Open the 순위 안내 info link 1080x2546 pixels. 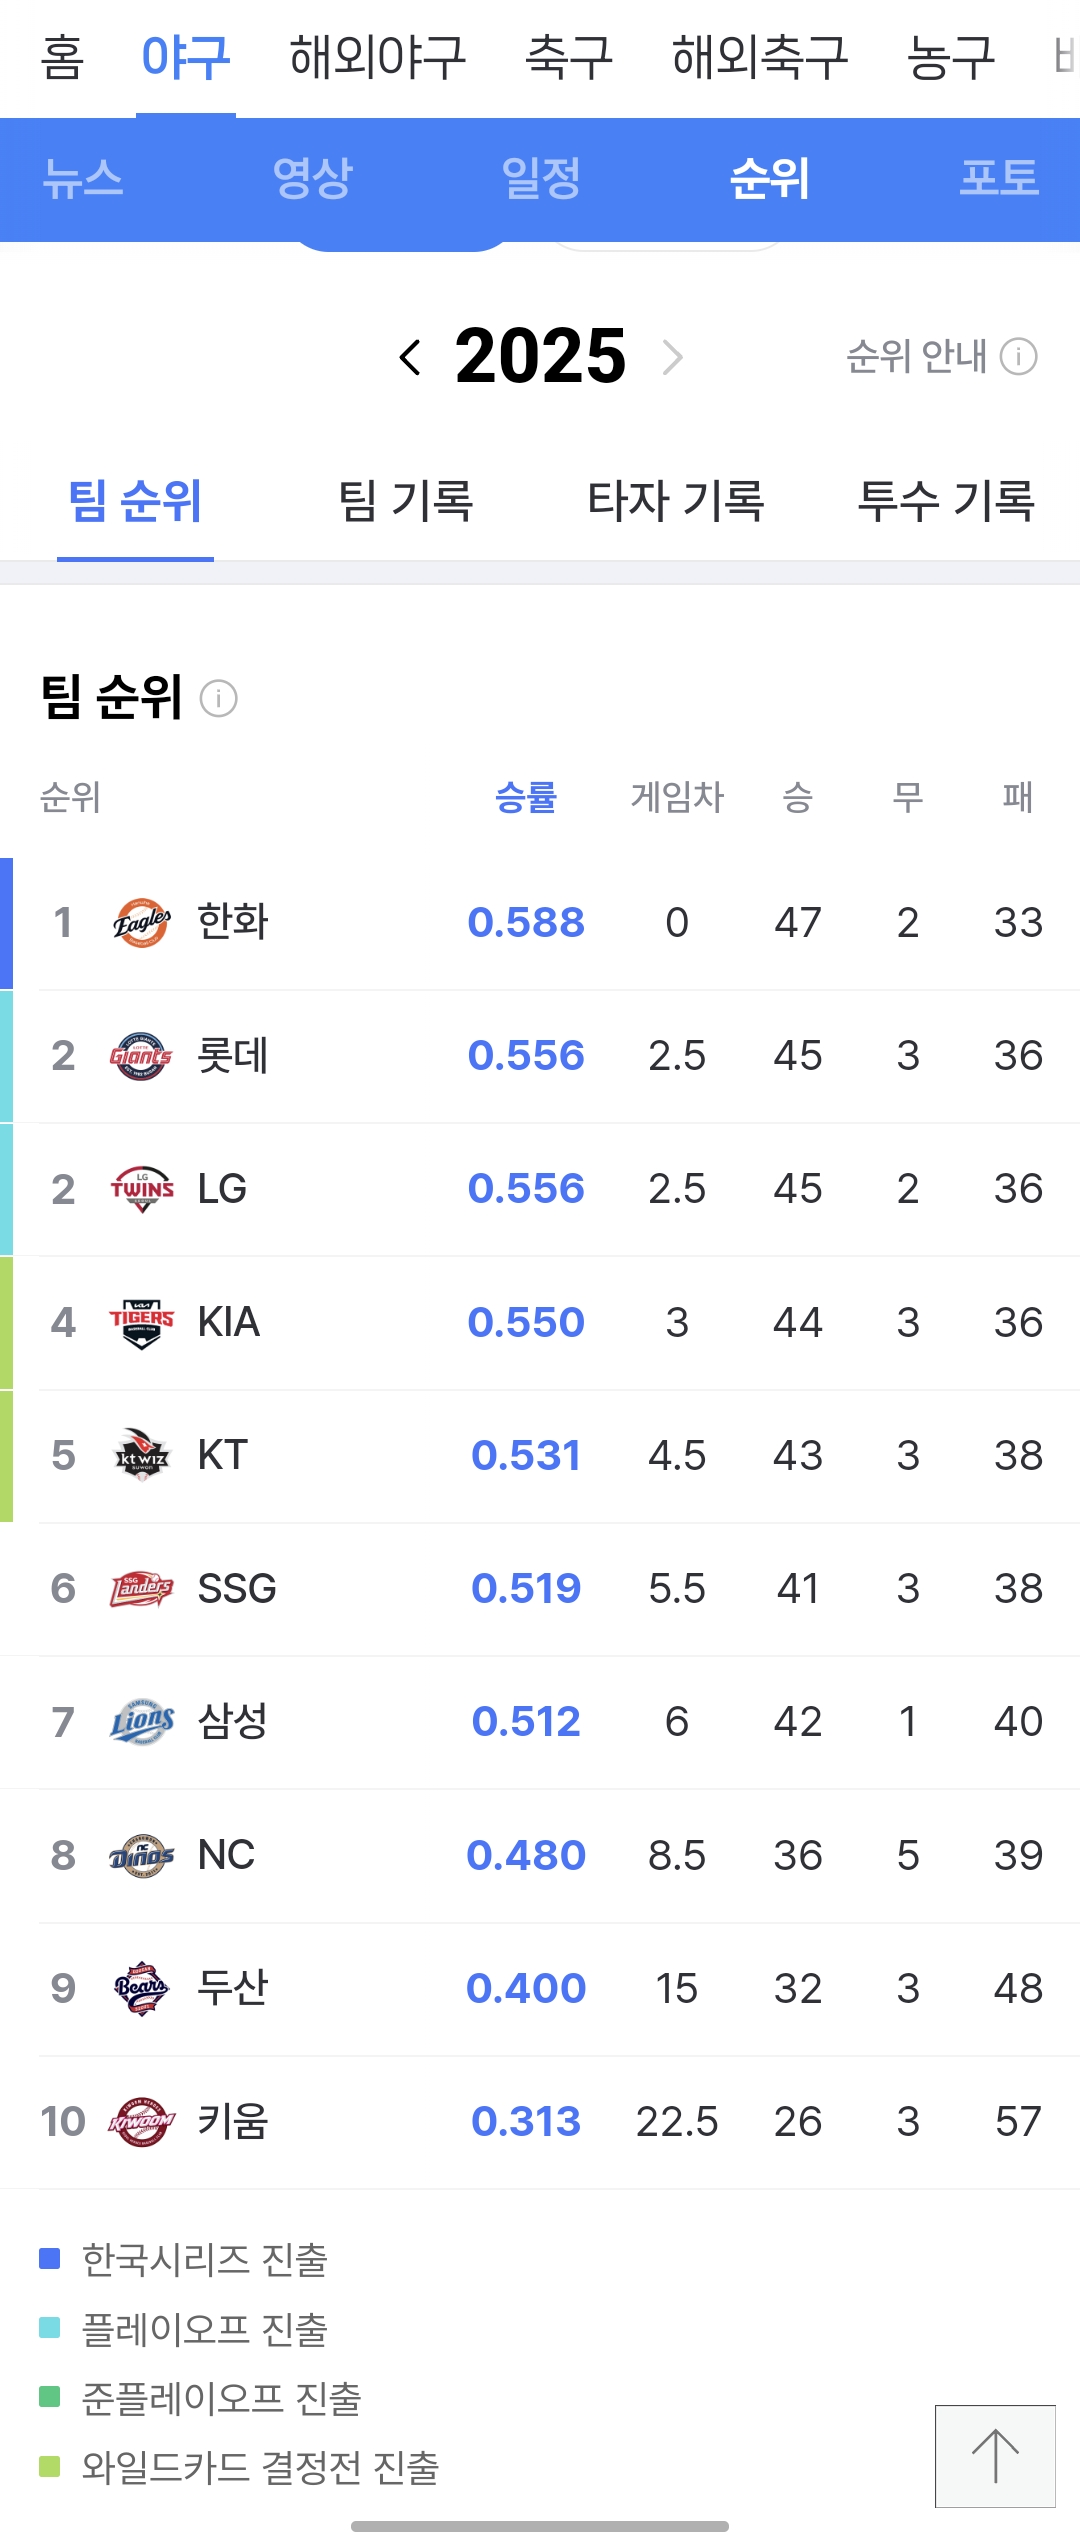tap(942, 356)
